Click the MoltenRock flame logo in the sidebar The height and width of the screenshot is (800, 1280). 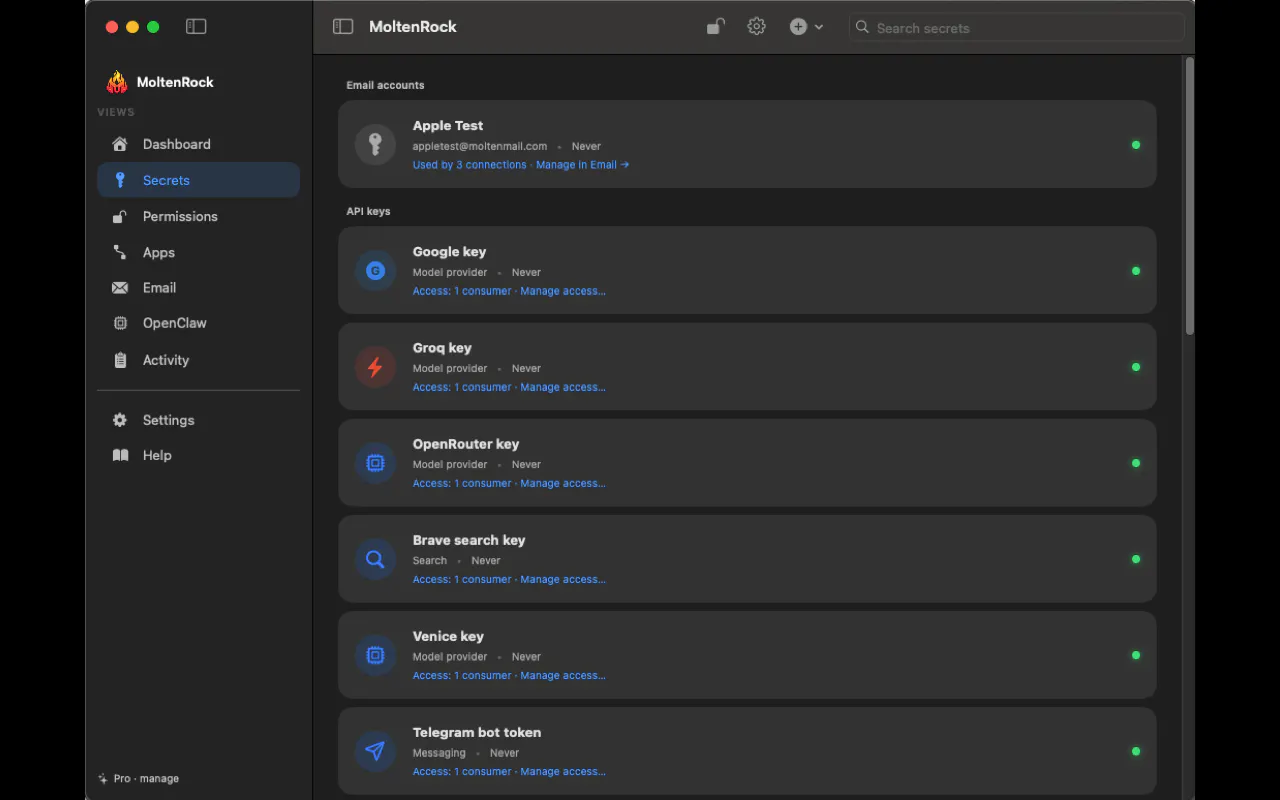118,82
